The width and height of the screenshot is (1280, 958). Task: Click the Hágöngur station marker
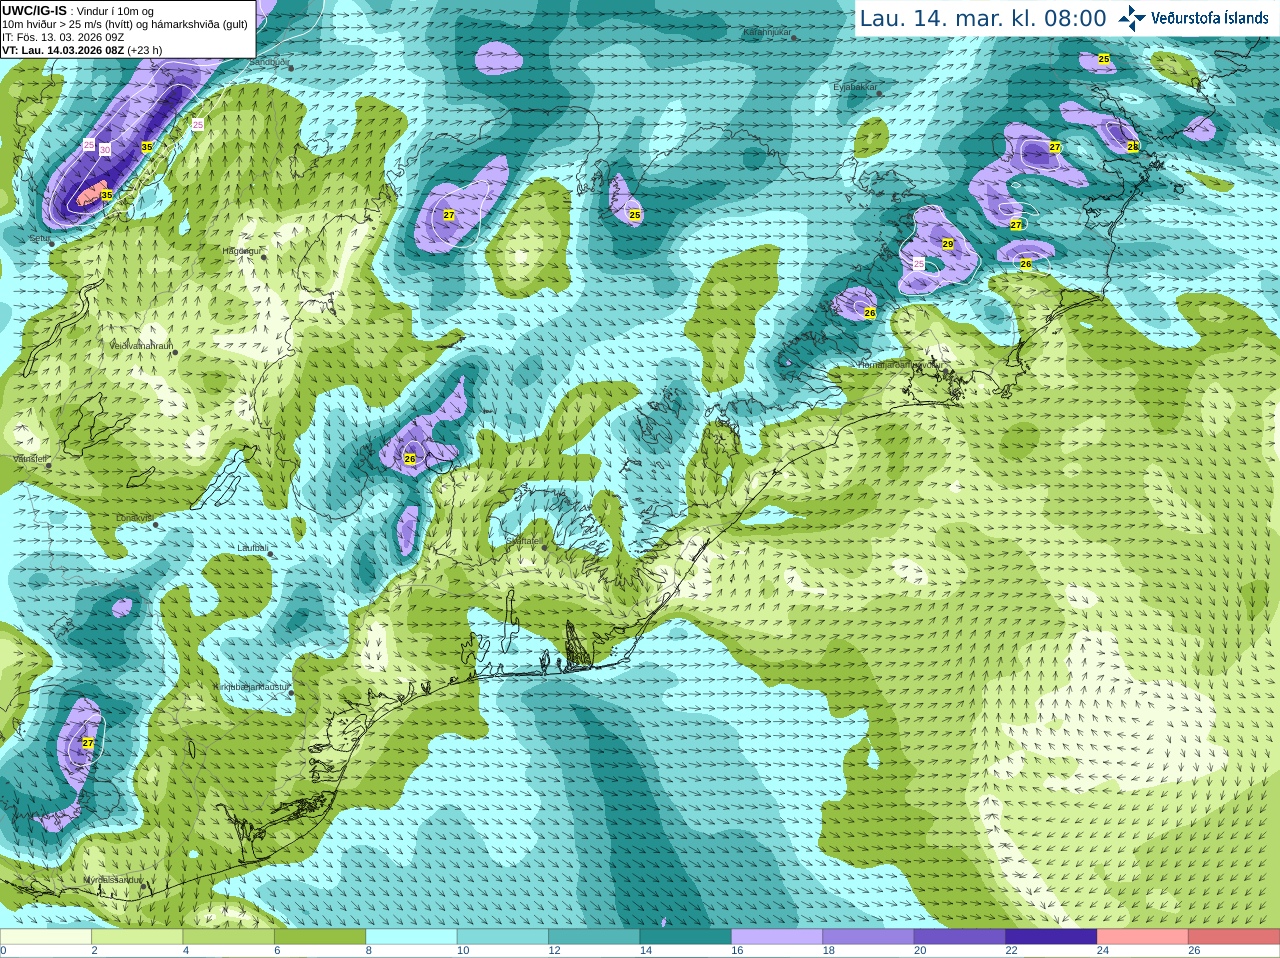click(264, 257)
